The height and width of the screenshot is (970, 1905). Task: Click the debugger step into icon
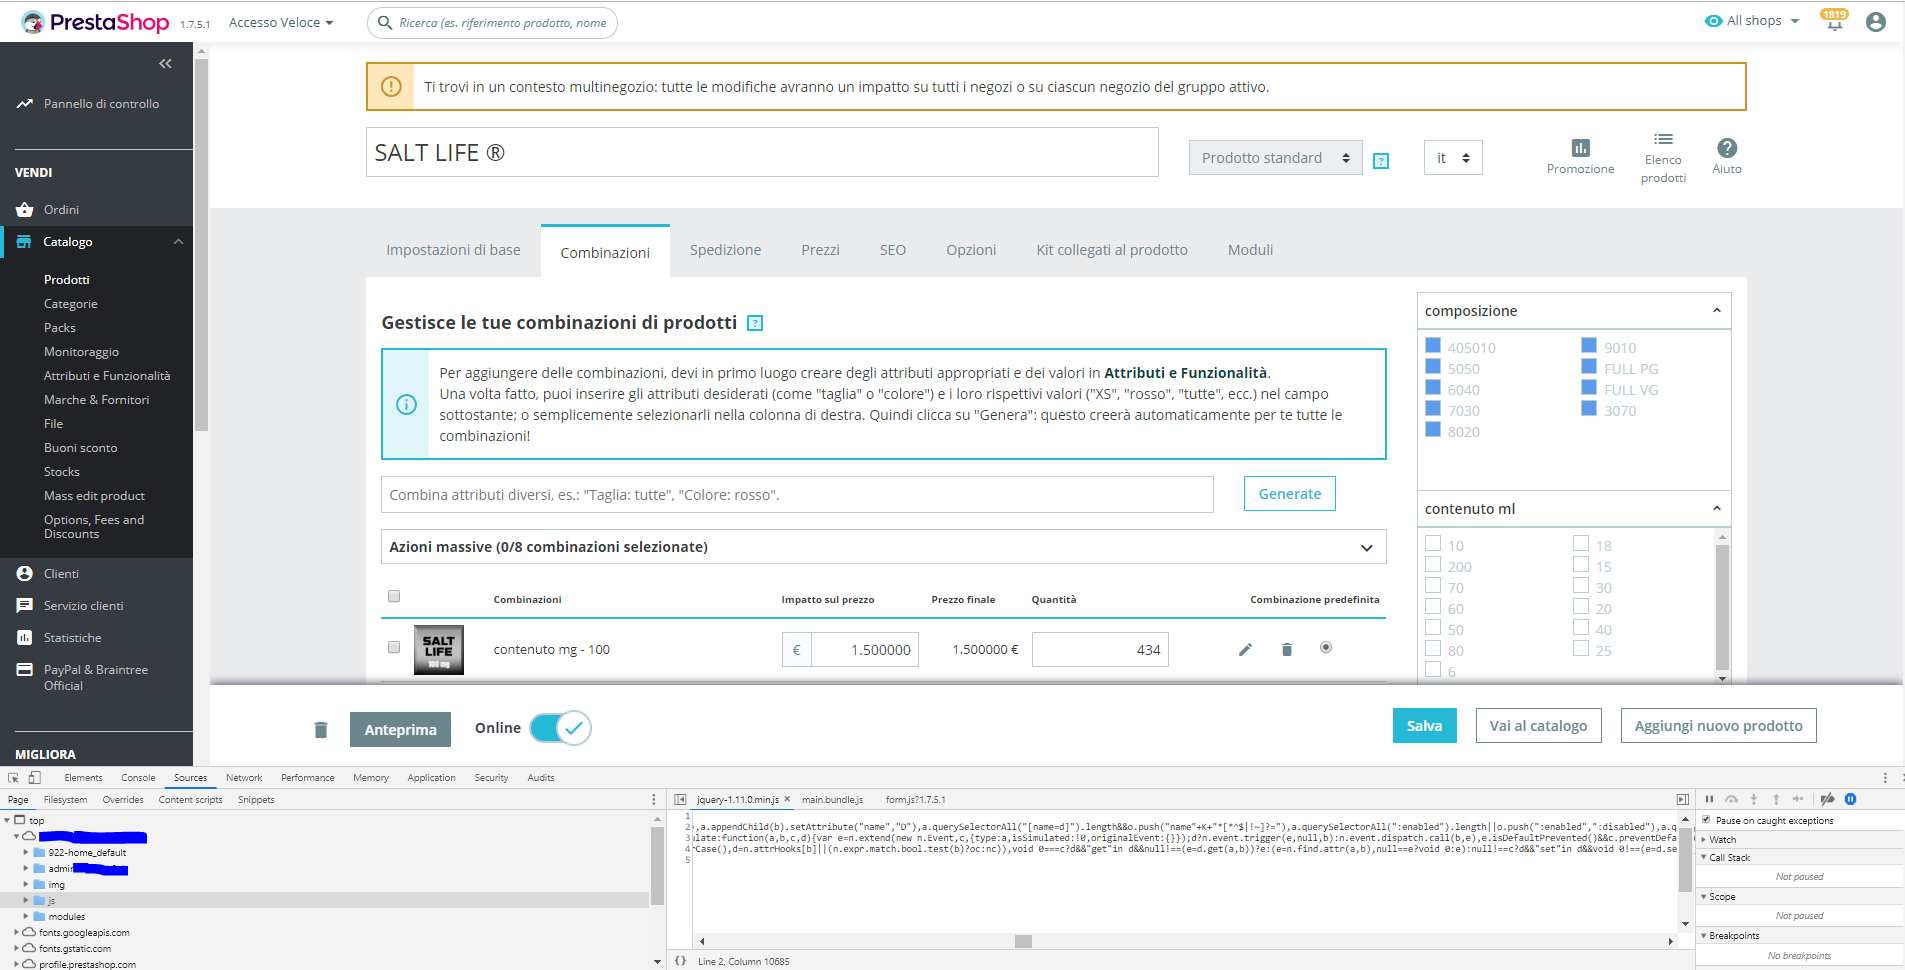click(x=1754, y=799)
